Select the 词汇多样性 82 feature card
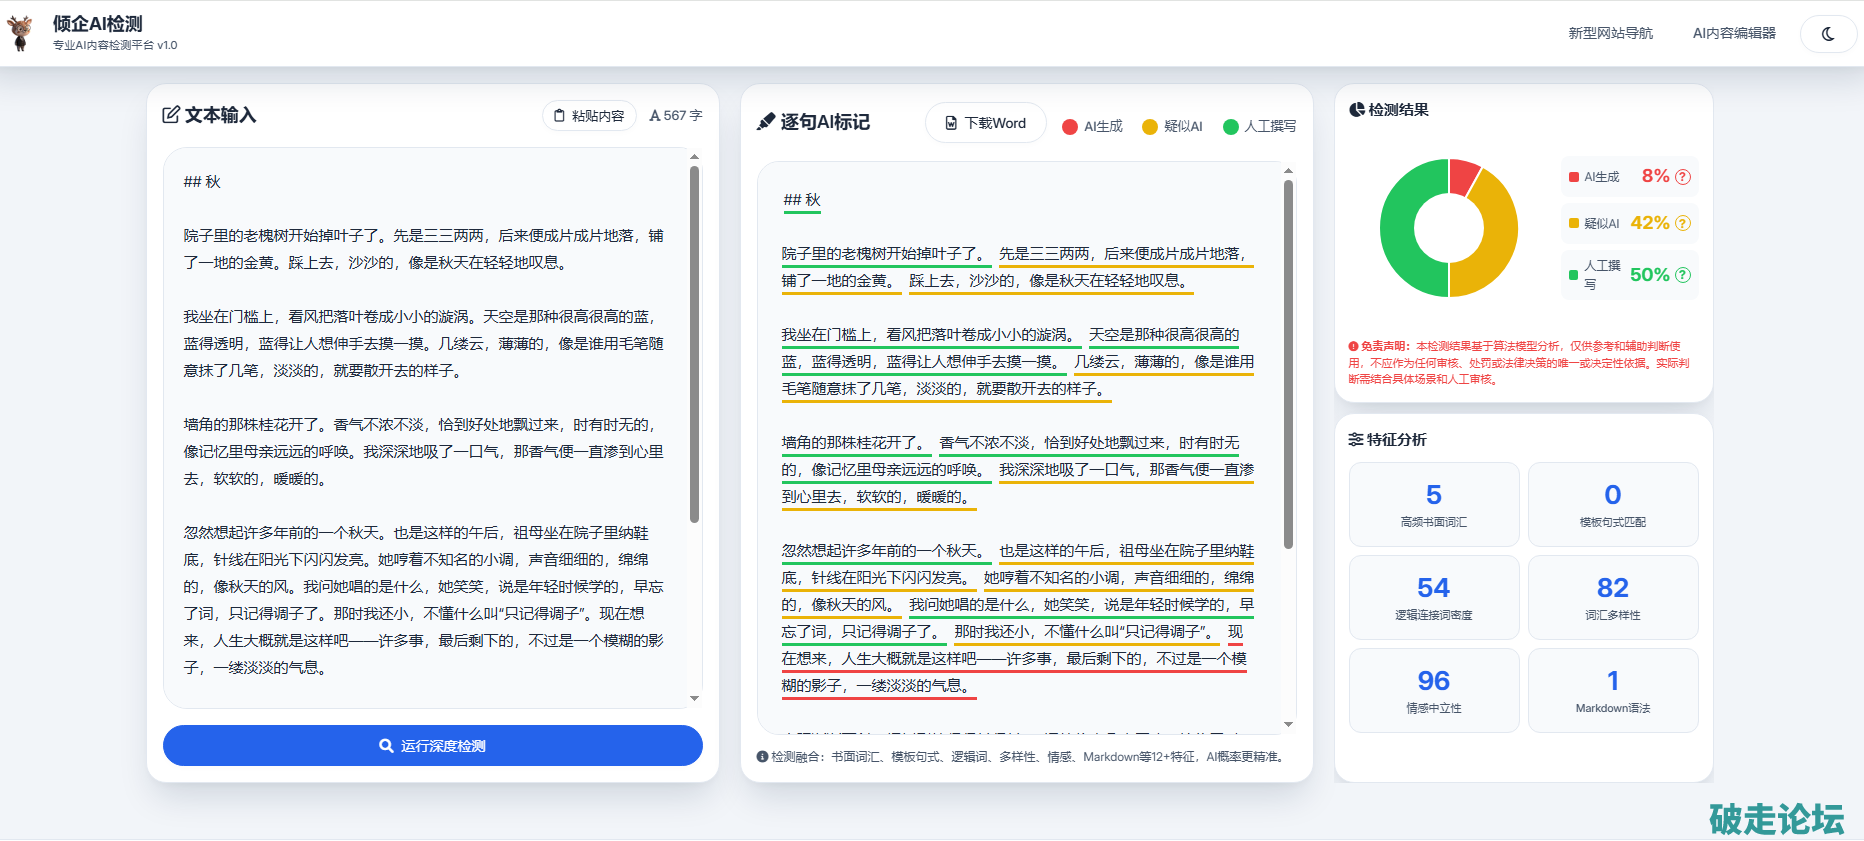This screenshot has height=841, width=1864. tap(1612, 597)
